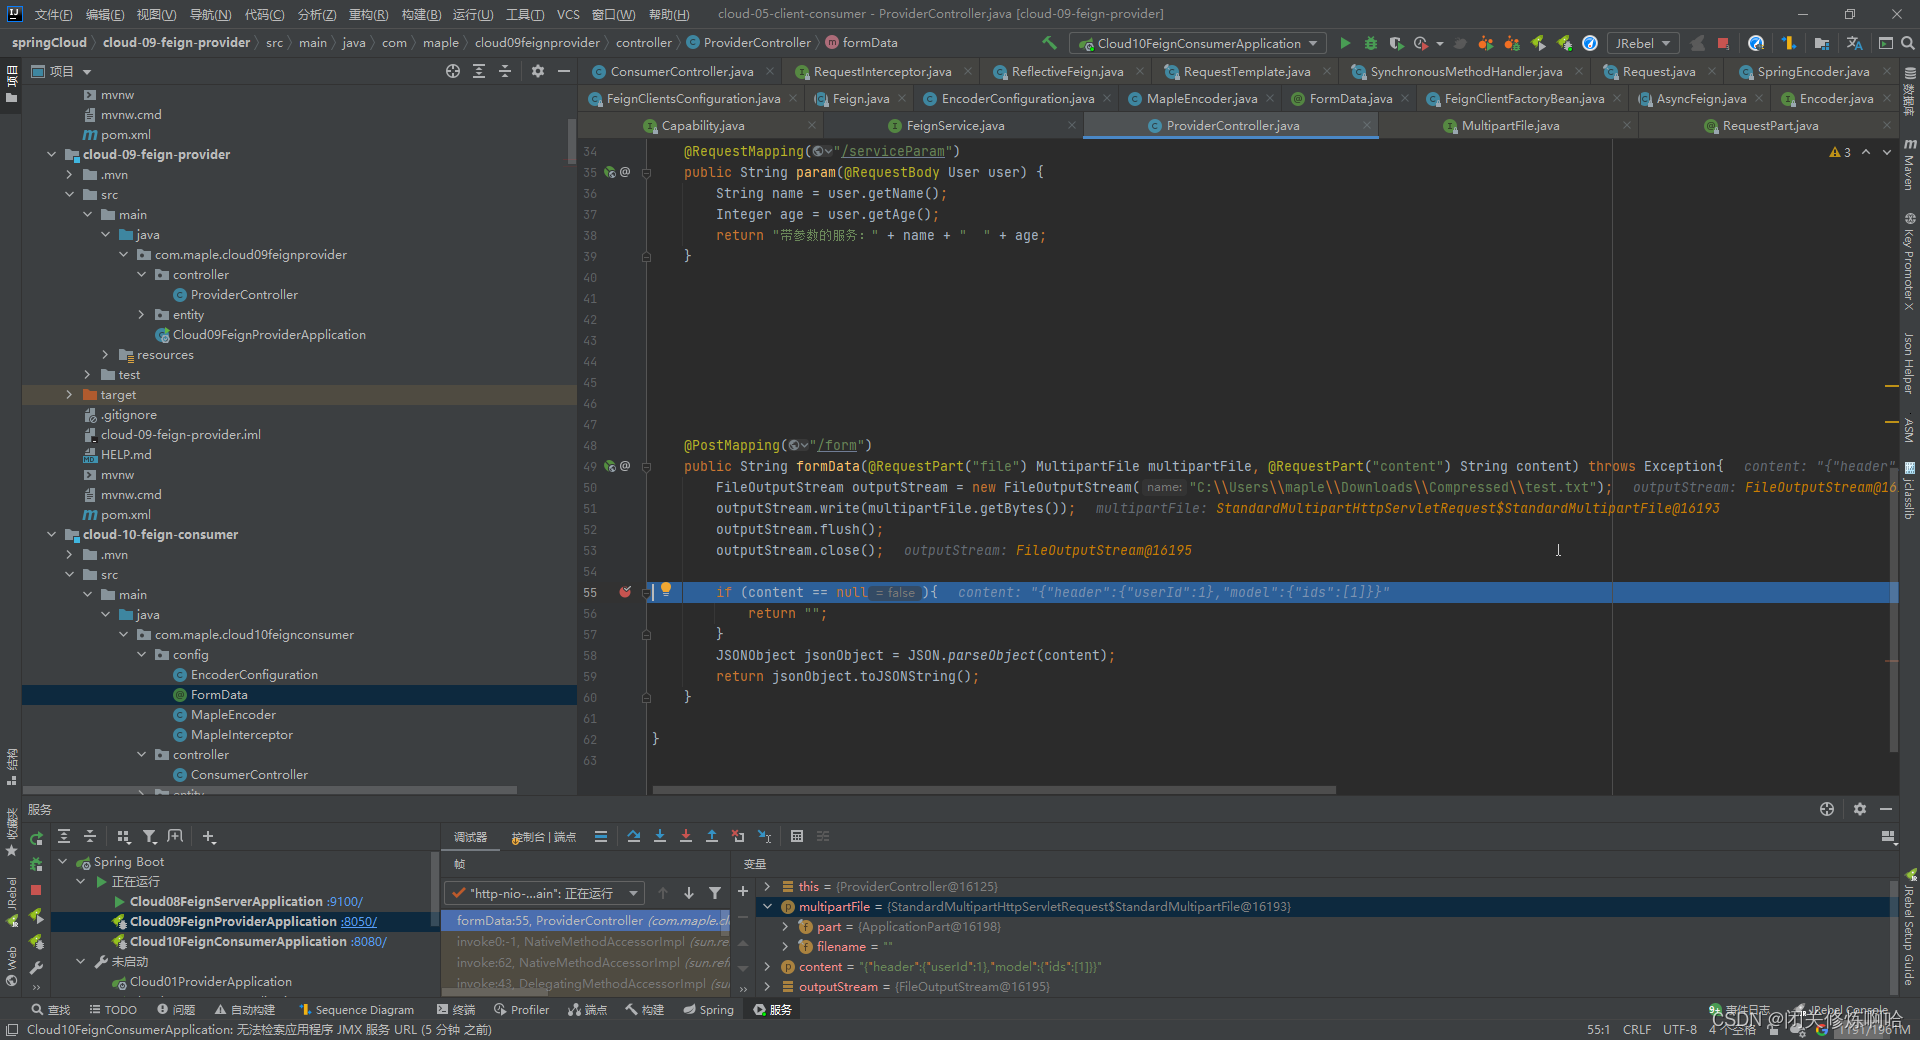This screenshot has width=1920, height=1040.
Task: Toggle the TODO tool window button
Action: 113,1009
